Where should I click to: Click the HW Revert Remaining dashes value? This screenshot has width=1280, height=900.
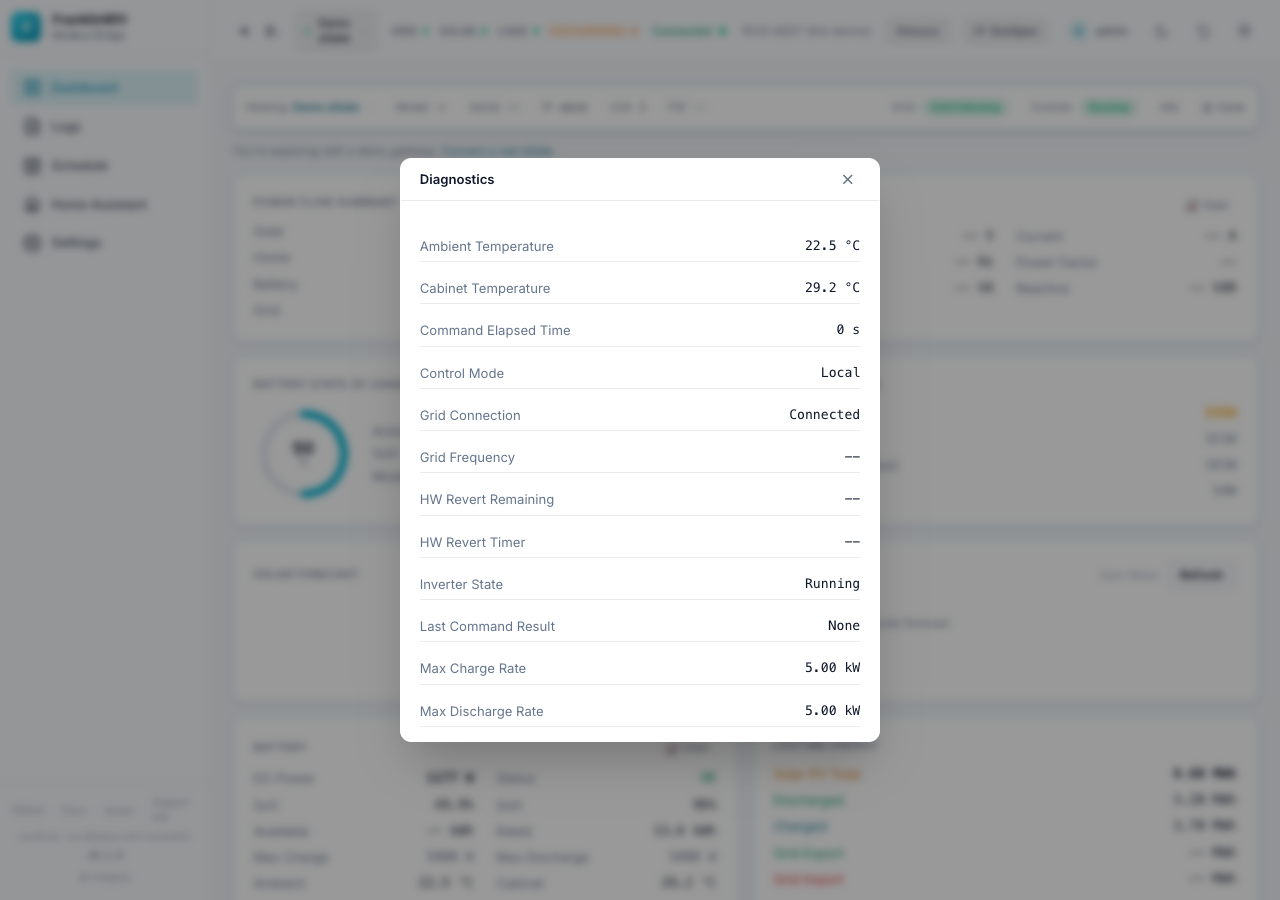click(x=852, y=498)
